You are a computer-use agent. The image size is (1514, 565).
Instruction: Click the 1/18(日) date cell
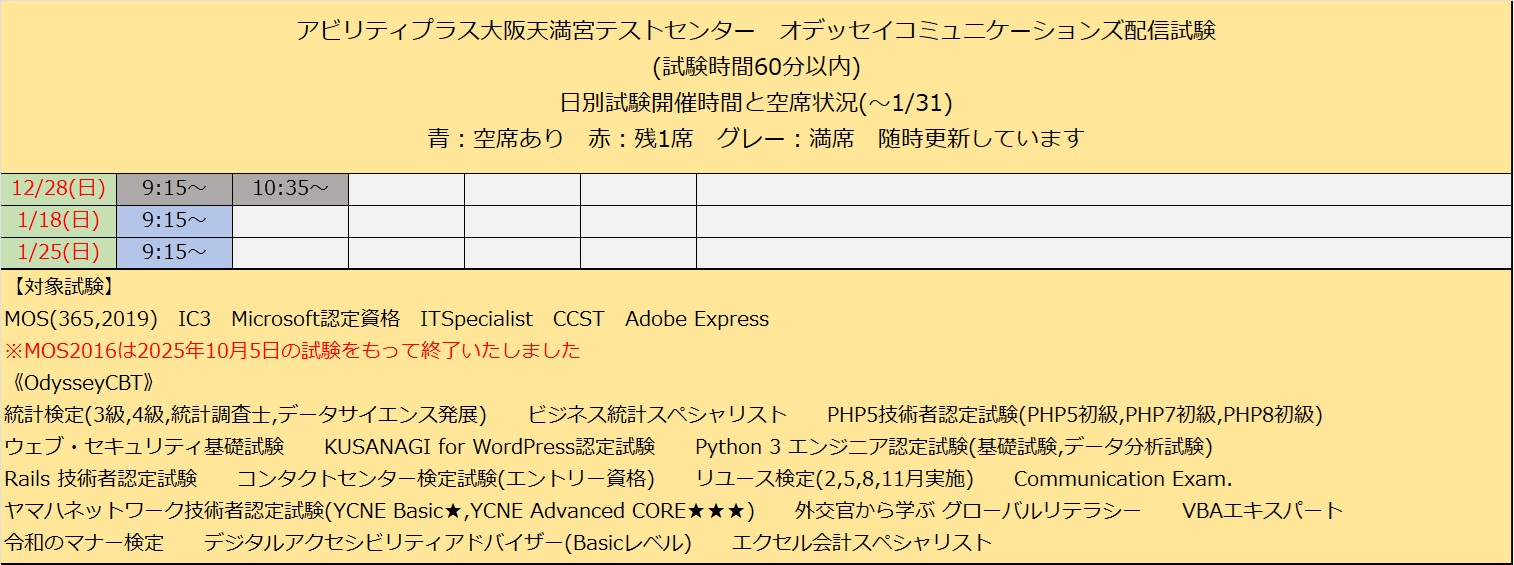tap(58, 221)
